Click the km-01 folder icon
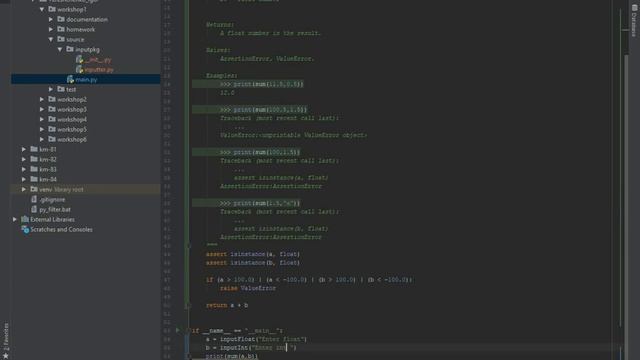This screenshot has height=360, width=640. coord(34,149)
